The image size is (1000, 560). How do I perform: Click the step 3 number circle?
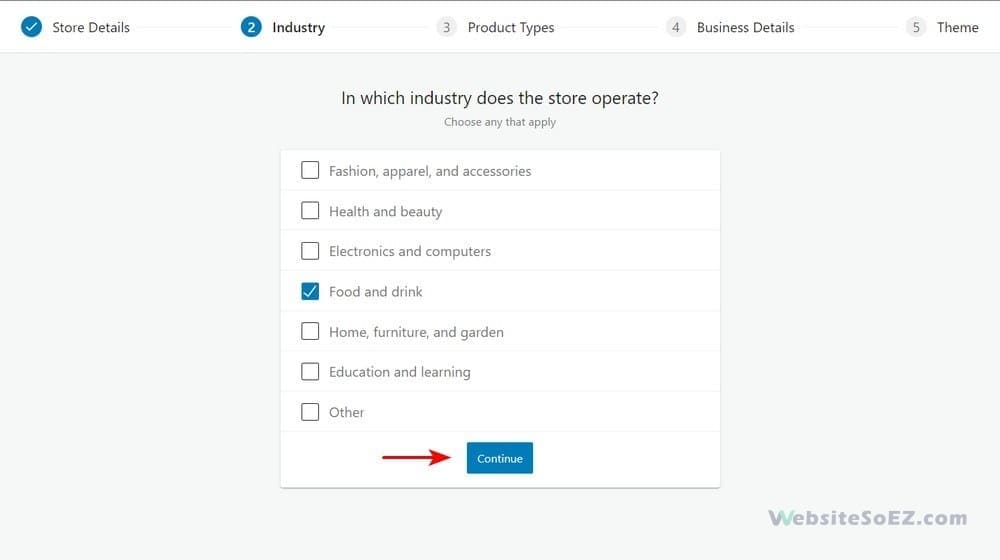(x=446, y=27)
